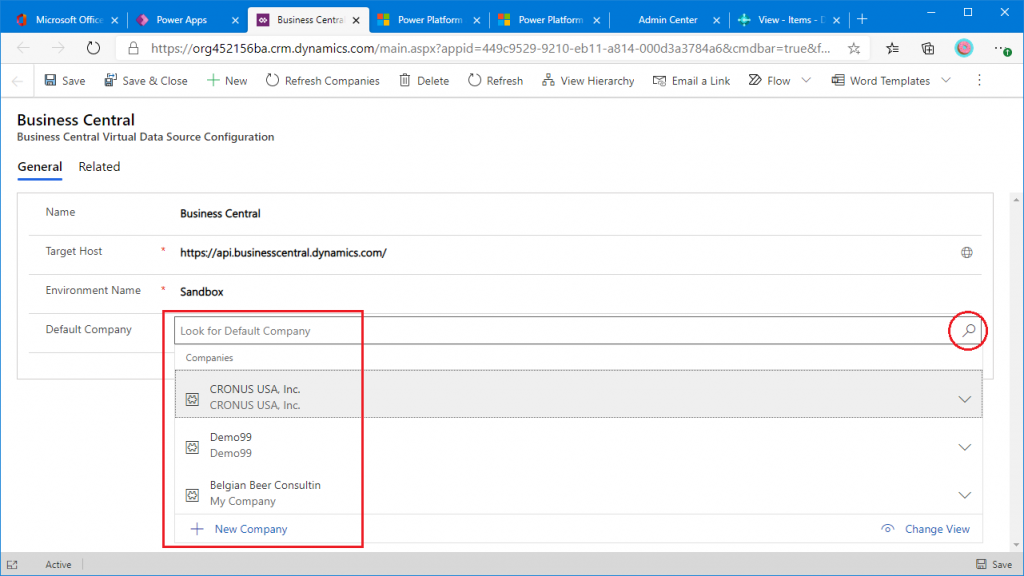
Task: Expand details chevron for Belgian Beer Consultin
Action: 965,495
